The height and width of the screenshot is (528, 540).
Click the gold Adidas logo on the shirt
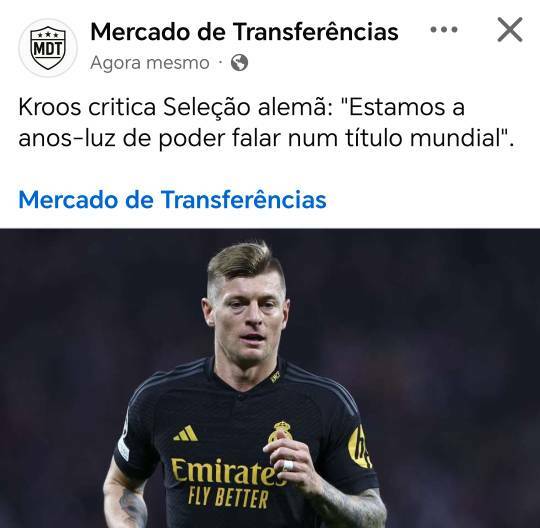pos(186,433)
